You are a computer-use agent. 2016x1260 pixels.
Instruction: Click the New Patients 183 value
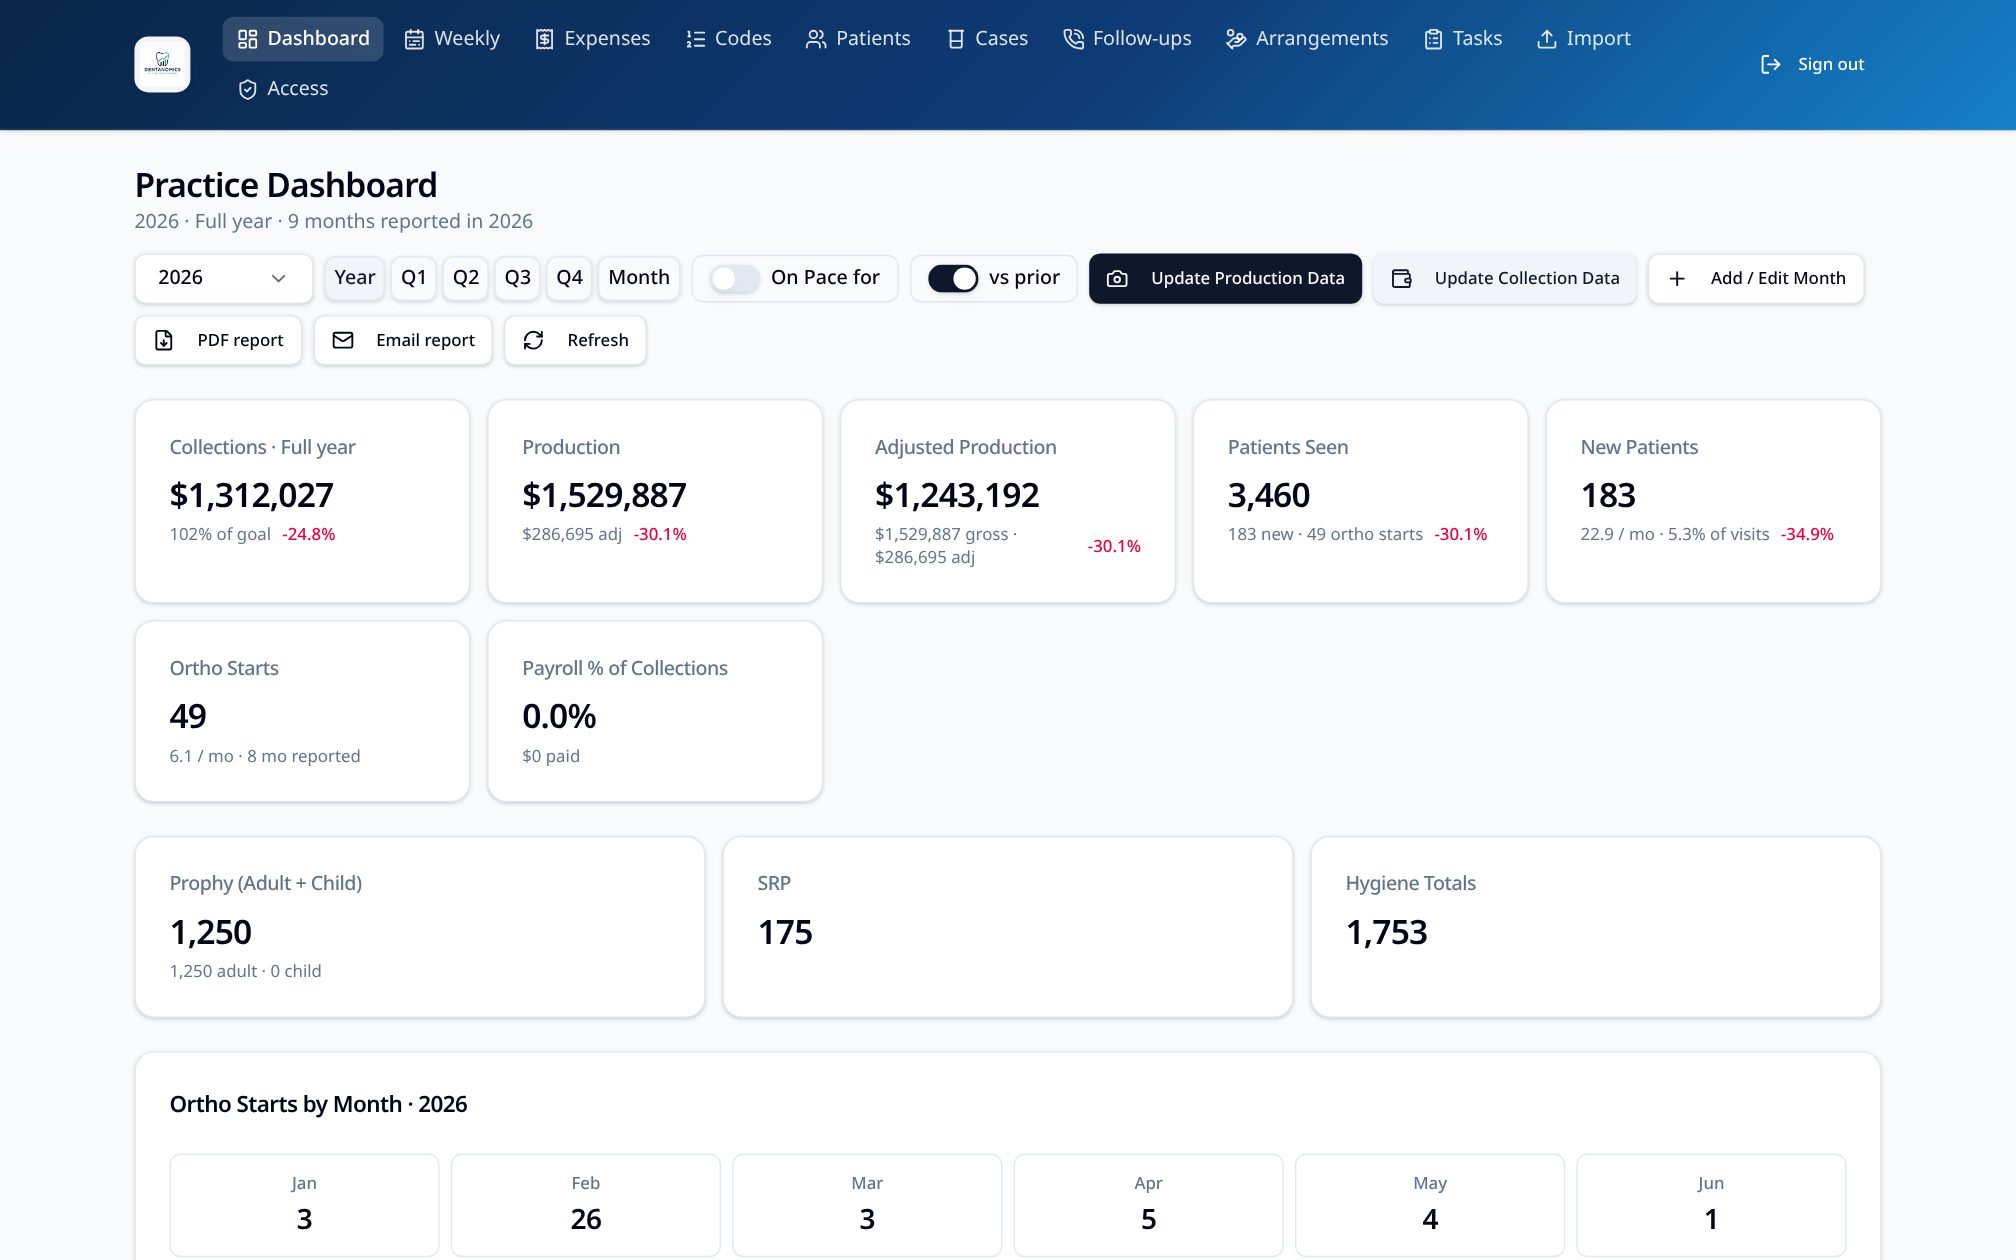click(x=1608, y=495)
